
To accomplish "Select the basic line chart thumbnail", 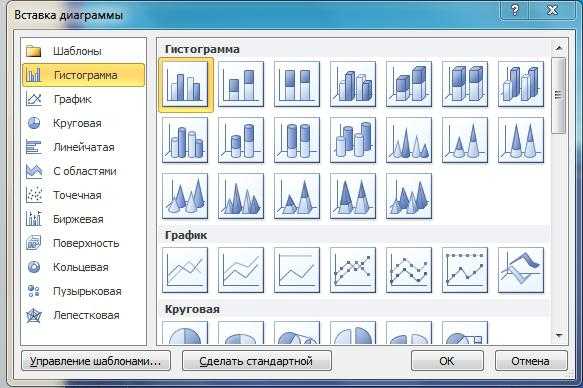I will [x=185, y=270].
